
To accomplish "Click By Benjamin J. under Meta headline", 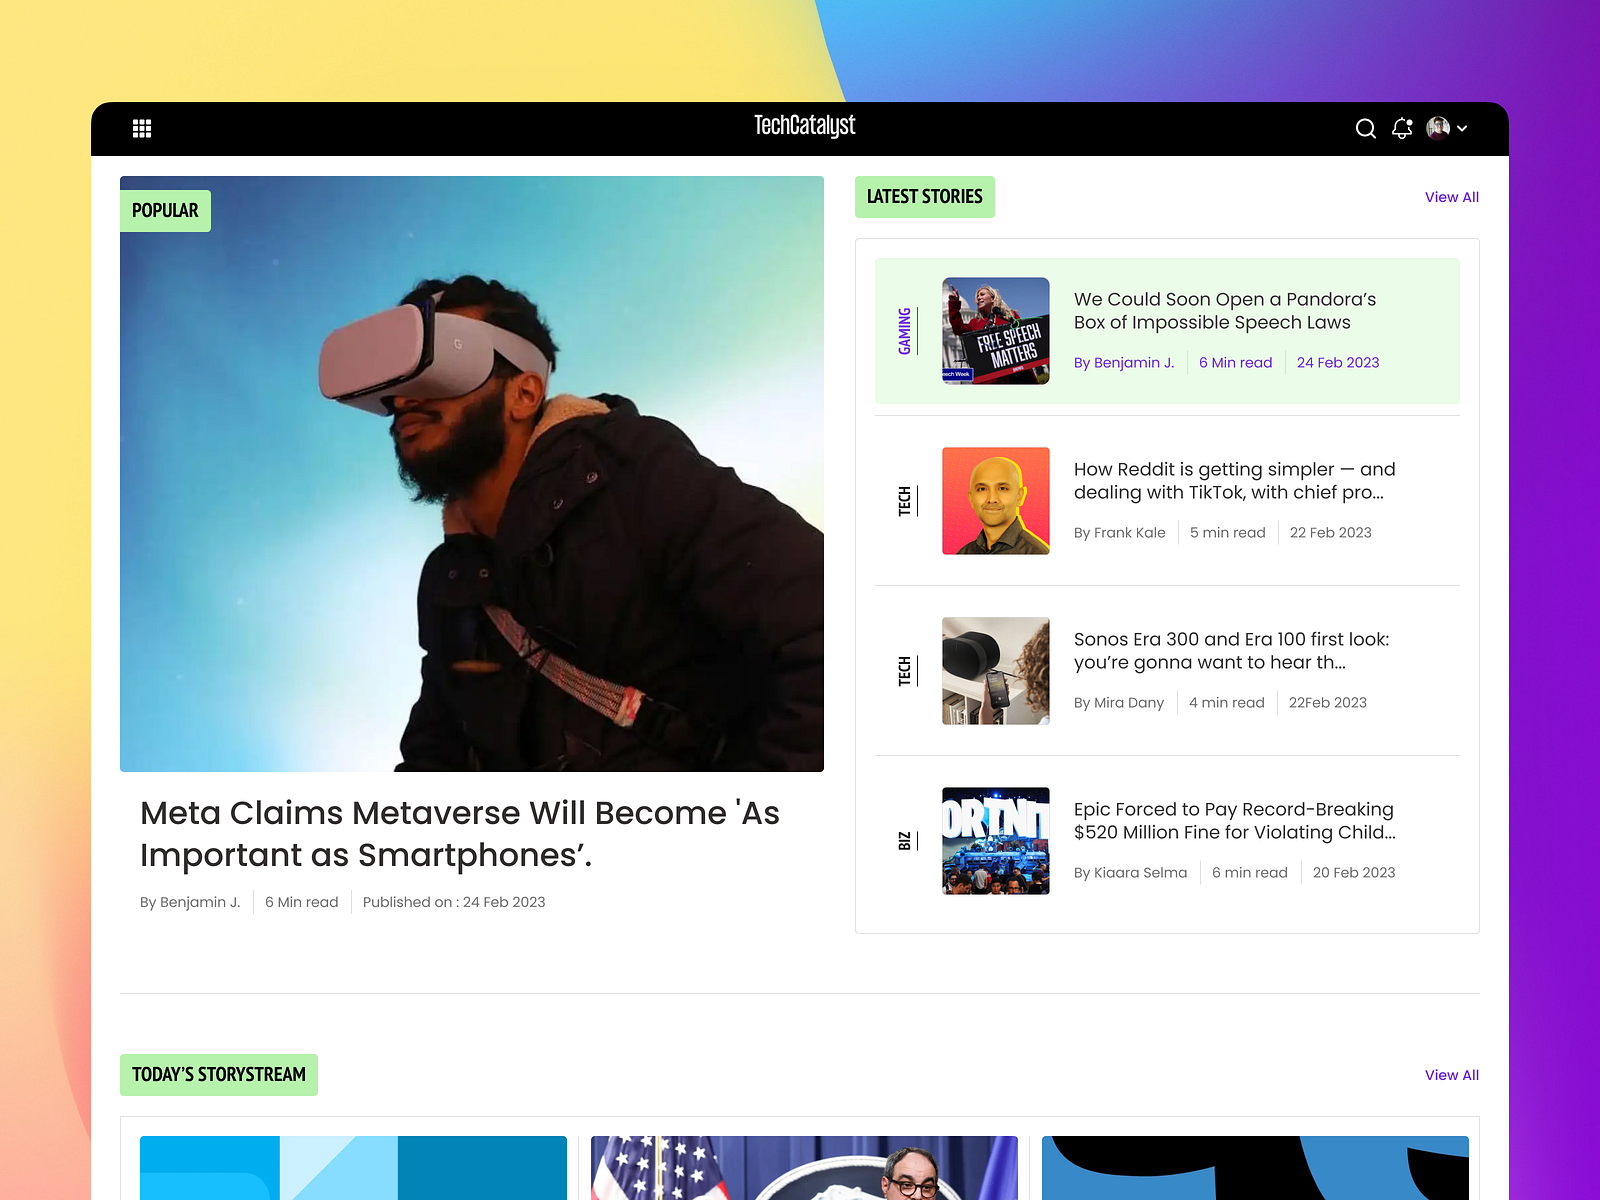I will (x=190, y=902).
